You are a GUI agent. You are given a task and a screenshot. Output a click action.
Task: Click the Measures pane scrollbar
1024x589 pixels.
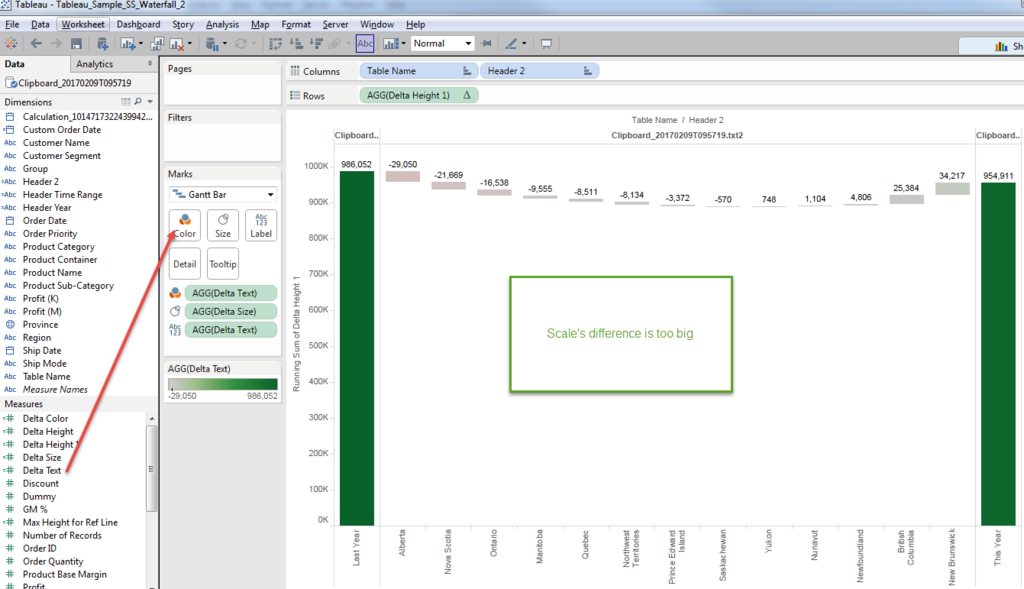(x=151, y=468)
